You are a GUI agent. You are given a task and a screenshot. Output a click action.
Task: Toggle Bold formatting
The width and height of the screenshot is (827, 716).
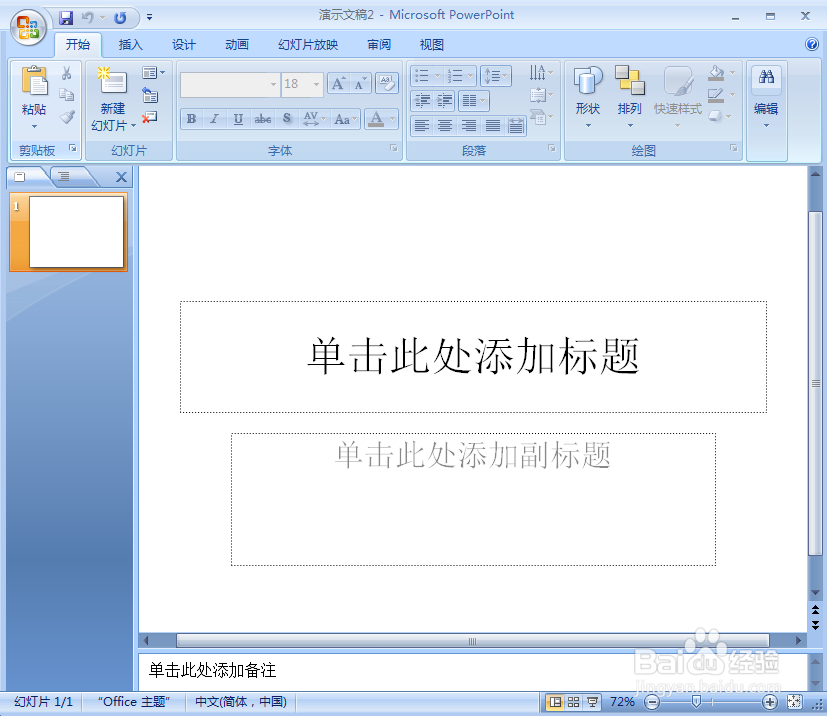pos(191,119)
